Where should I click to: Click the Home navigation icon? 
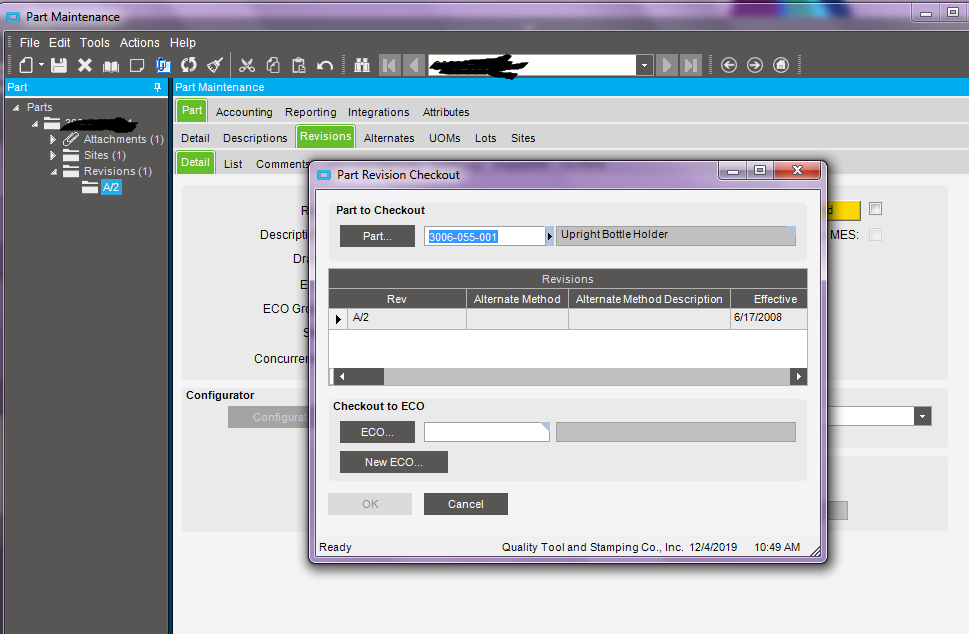coord(781,65)
